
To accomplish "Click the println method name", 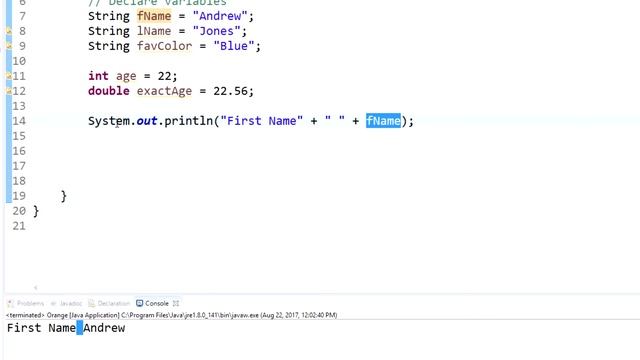I will (x=189, y=121).
